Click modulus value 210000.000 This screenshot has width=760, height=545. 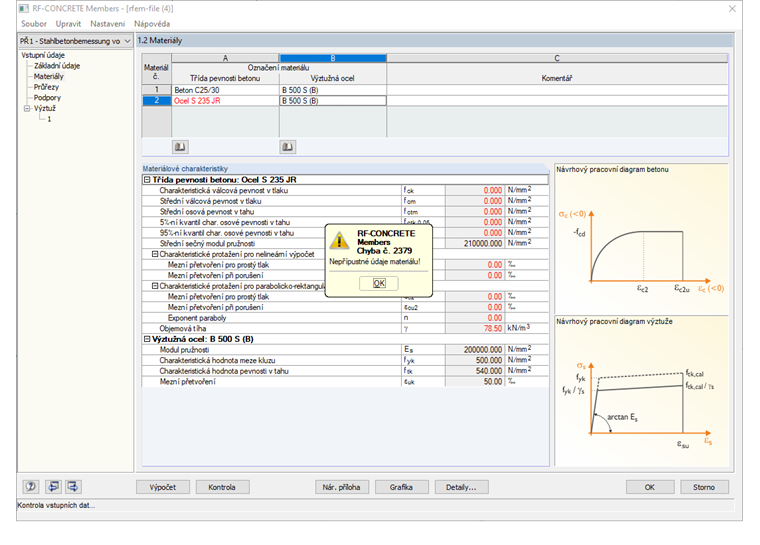tap(475, 243)
